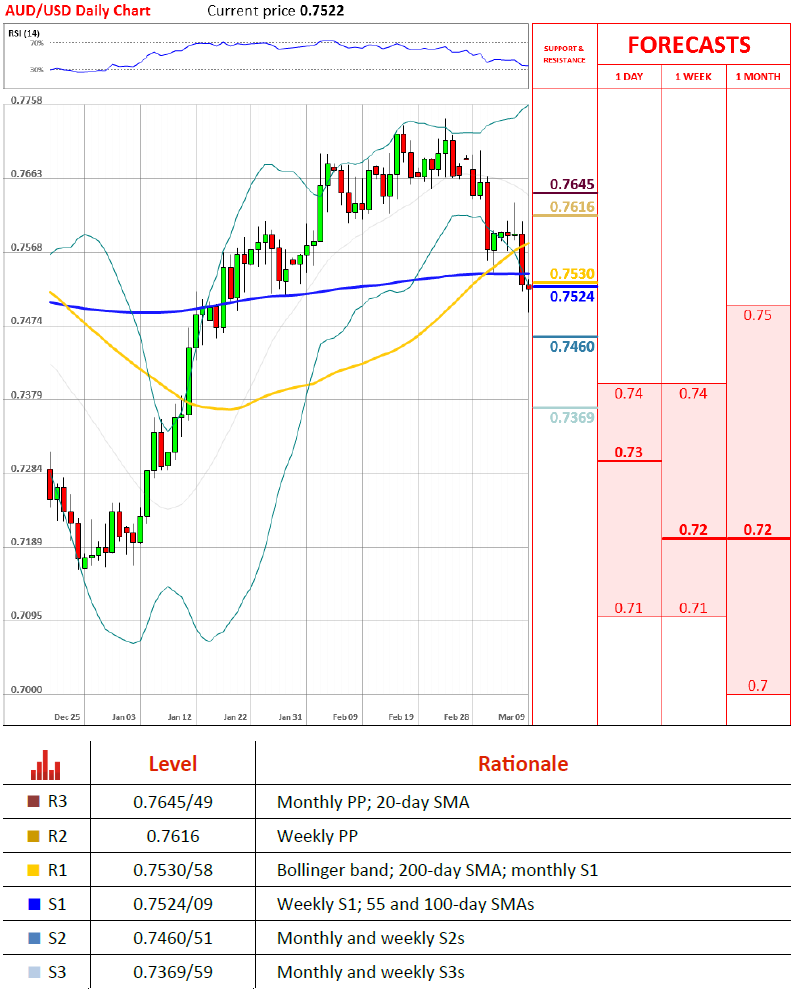Click the 0.7474 price axis label

[26, 320]
